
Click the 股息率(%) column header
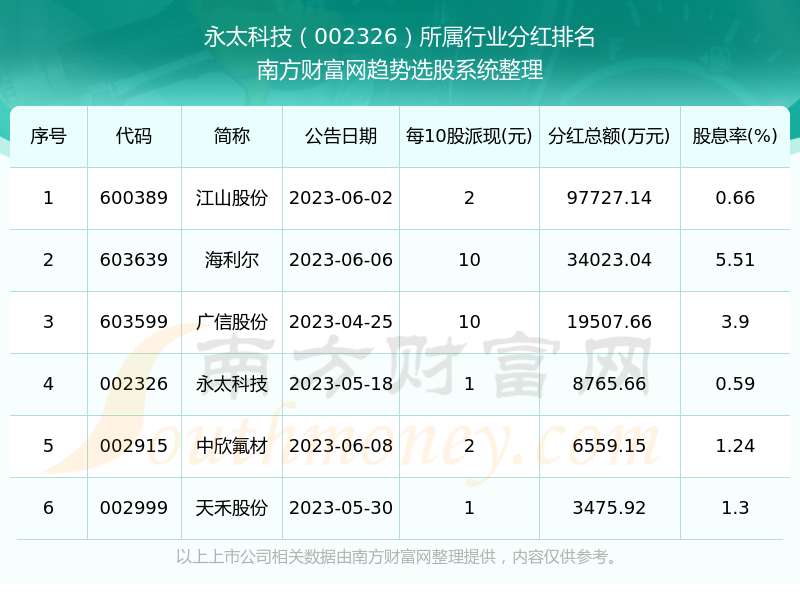pos(735,136)
